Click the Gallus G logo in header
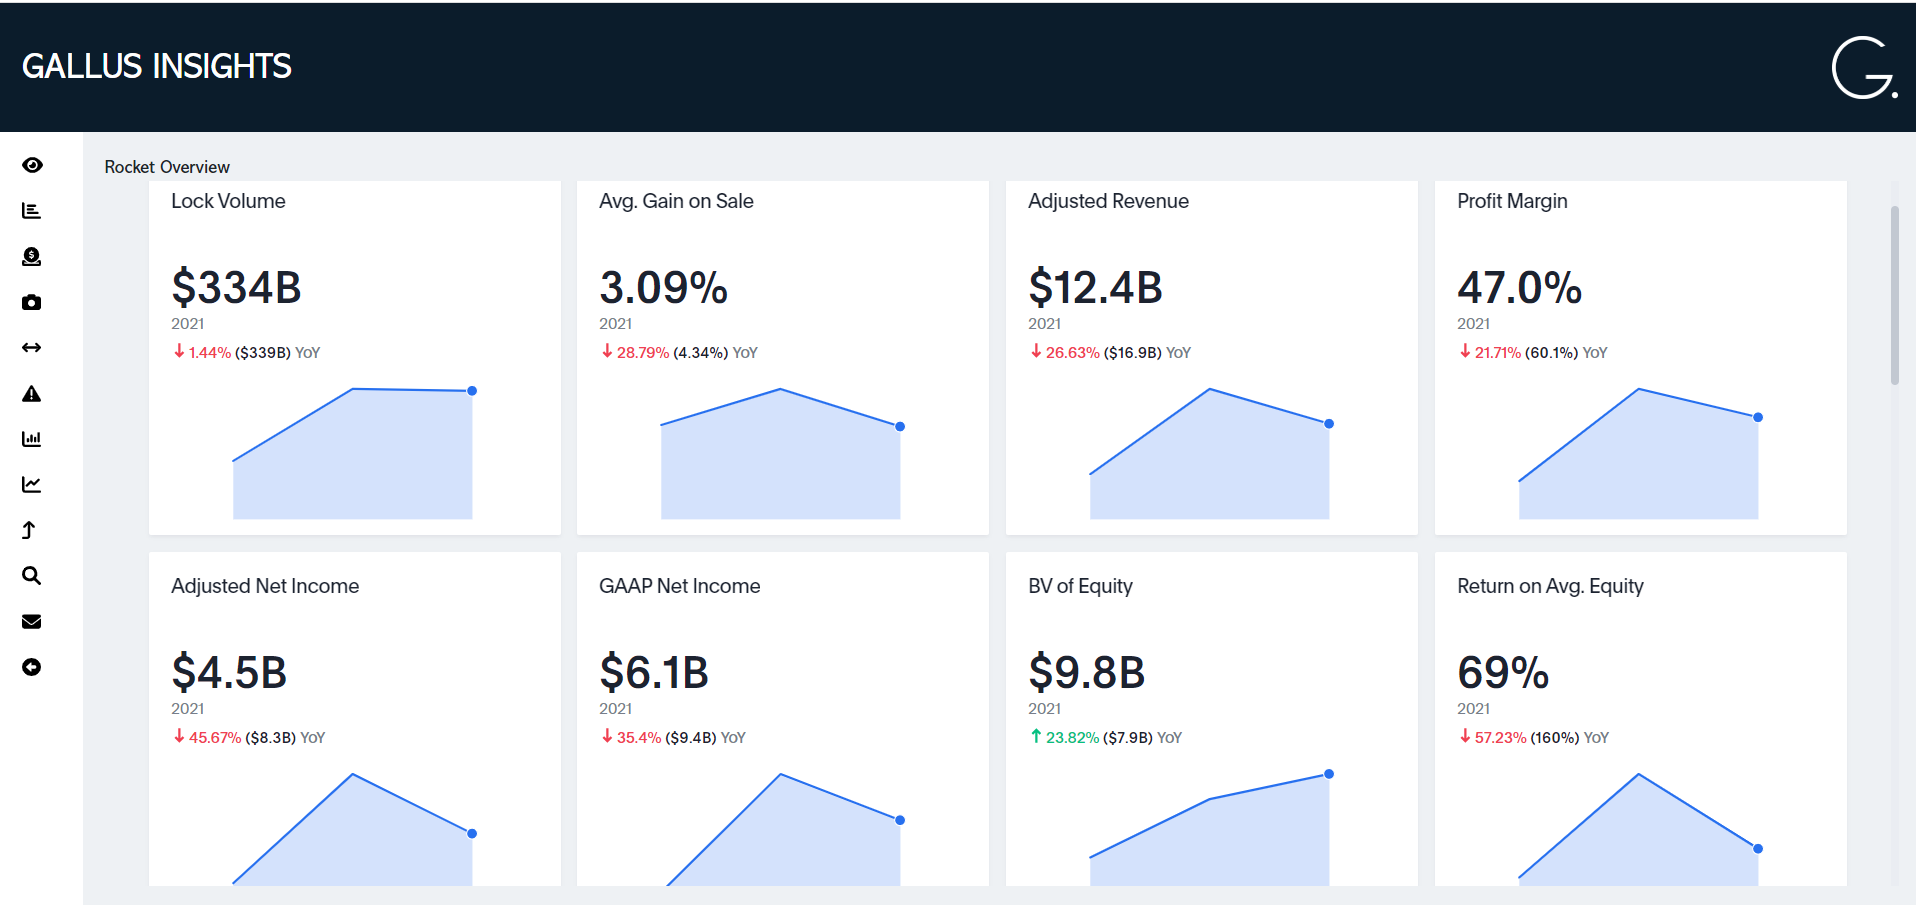The image size is (1916, 905). [x=1863, y=68]
